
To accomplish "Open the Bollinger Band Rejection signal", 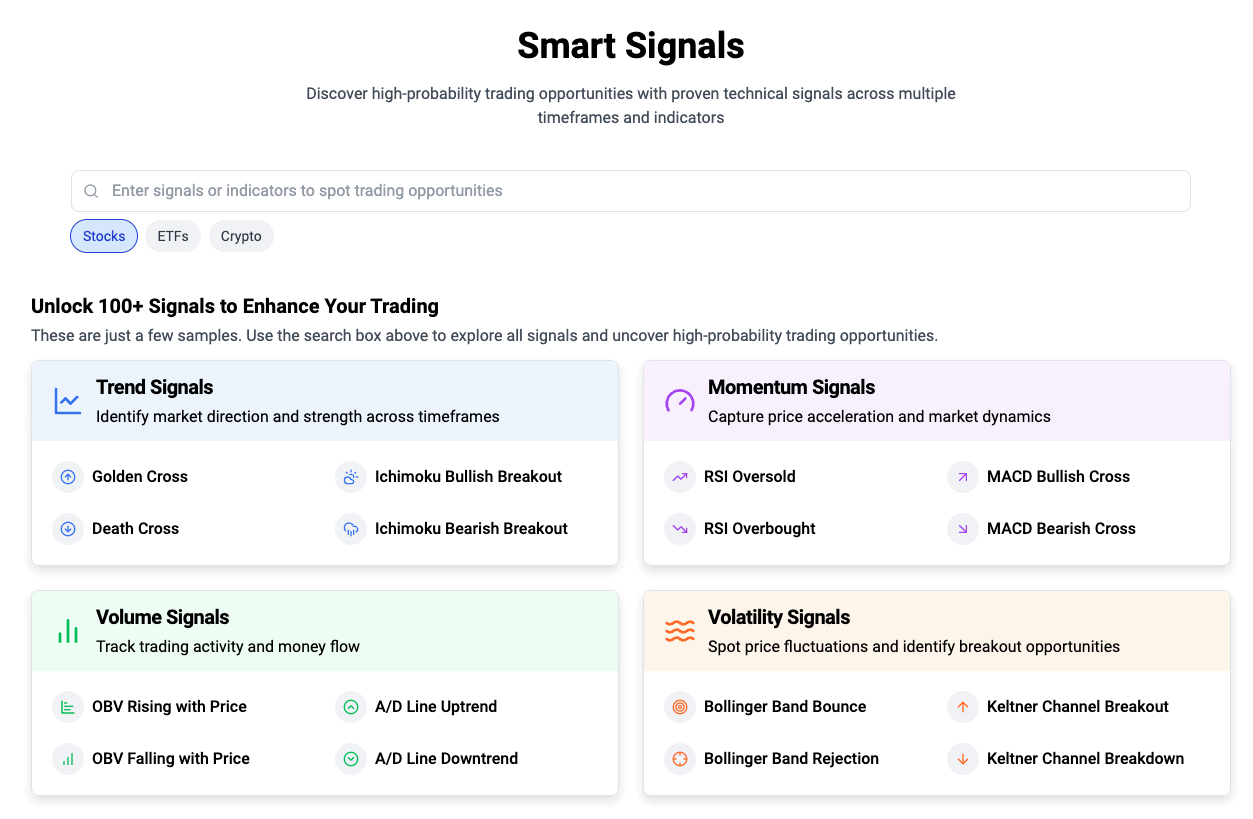I will (791, 759).
